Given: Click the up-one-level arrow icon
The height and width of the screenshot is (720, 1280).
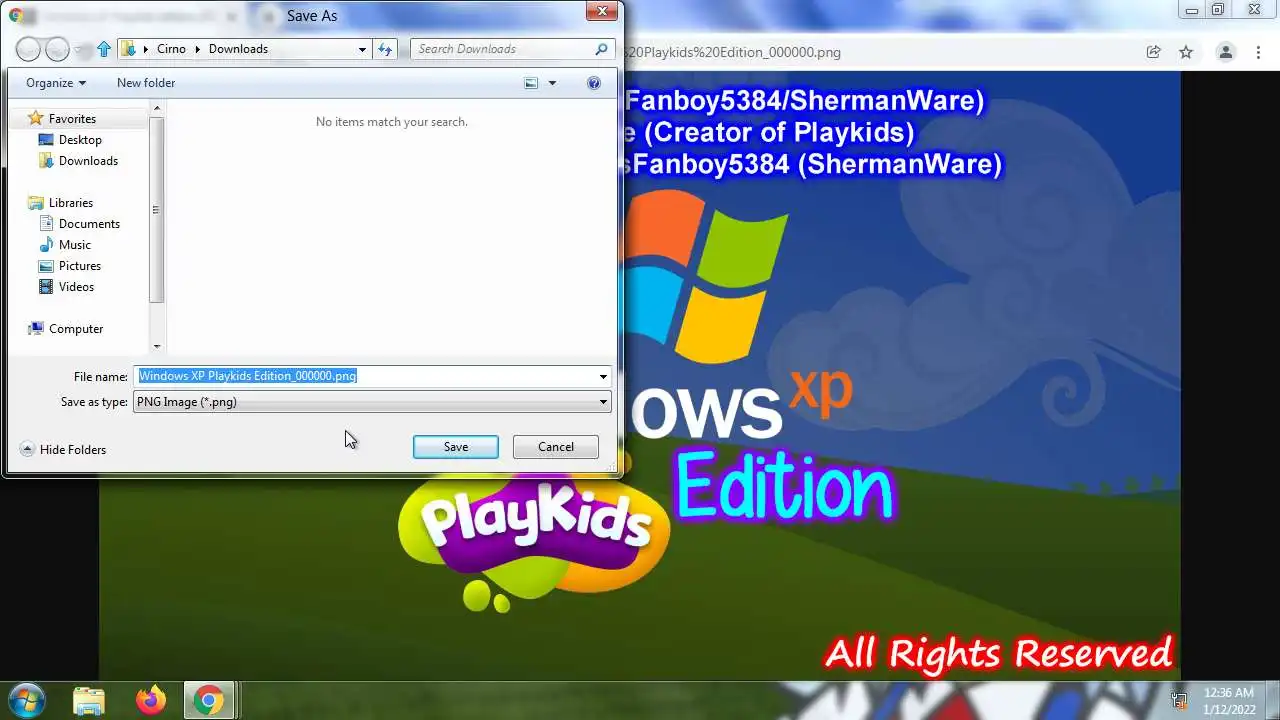Looking at the screenshot, I should point(104,49).
